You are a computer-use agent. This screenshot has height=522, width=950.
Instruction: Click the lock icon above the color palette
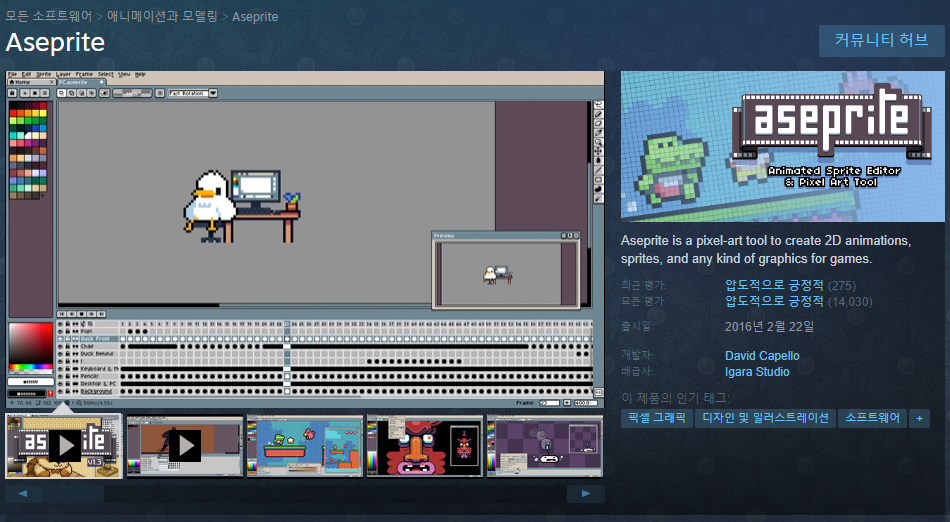[12, 93]
